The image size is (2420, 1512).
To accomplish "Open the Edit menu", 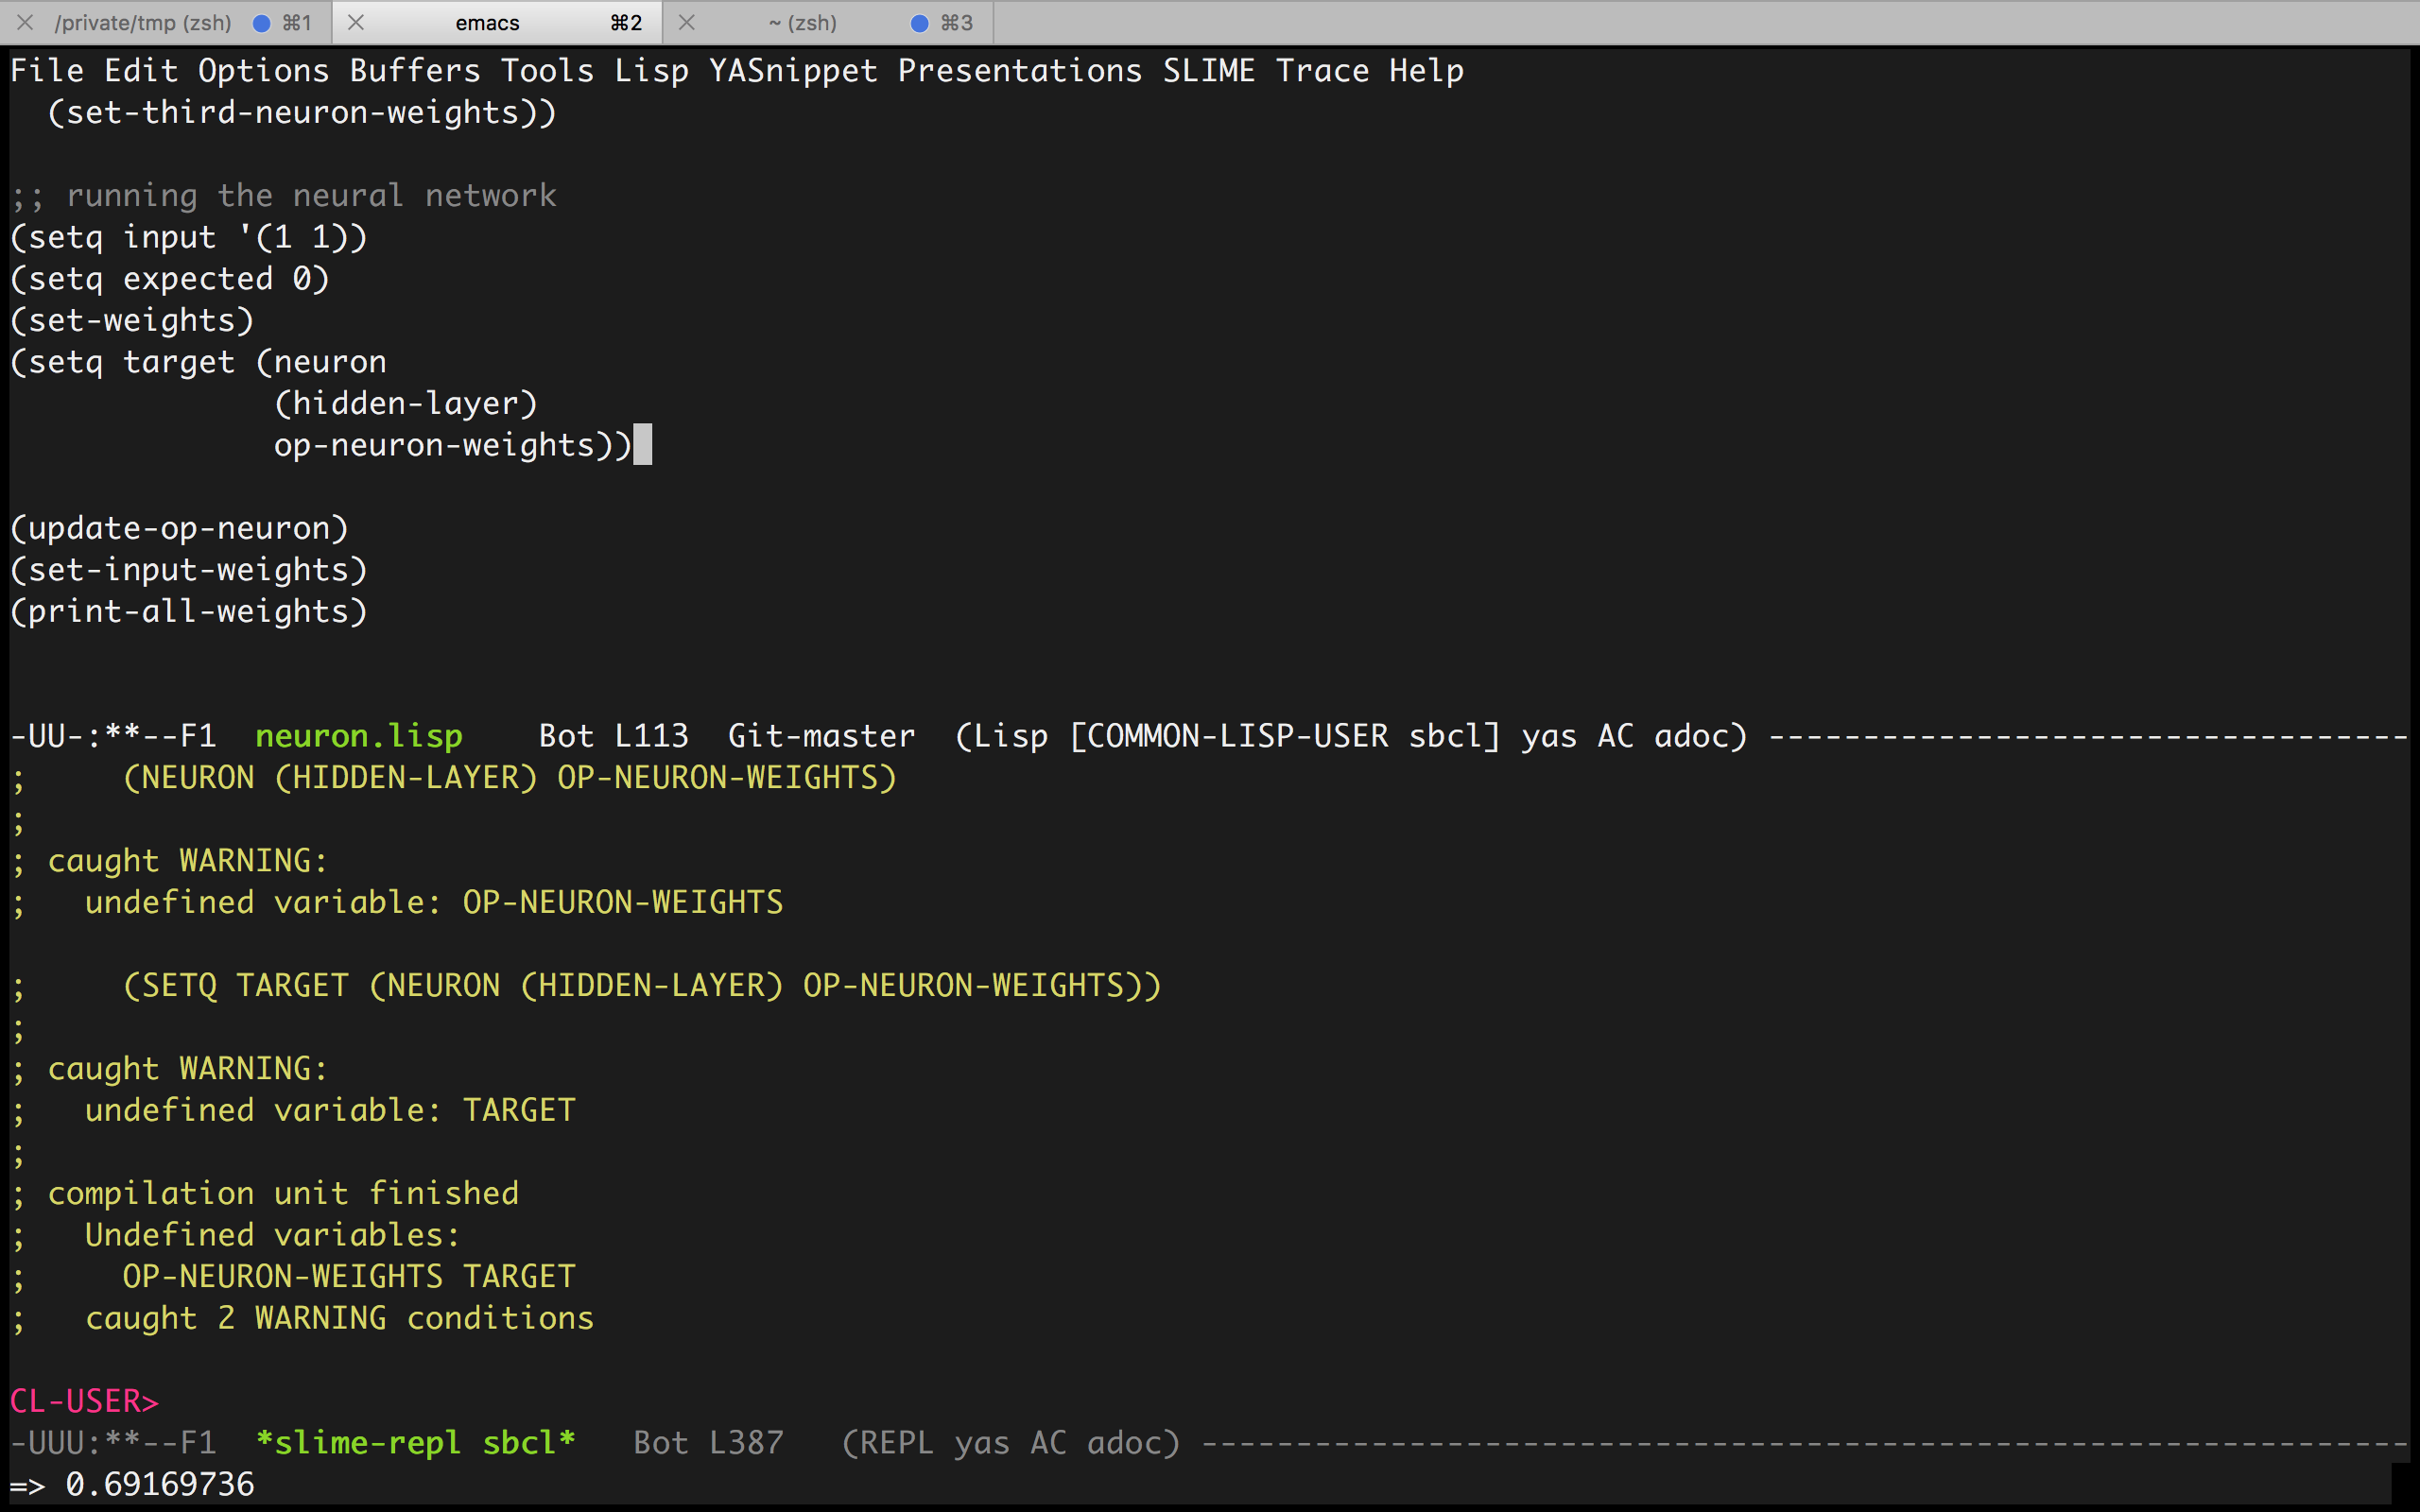I will click(141, 71).
